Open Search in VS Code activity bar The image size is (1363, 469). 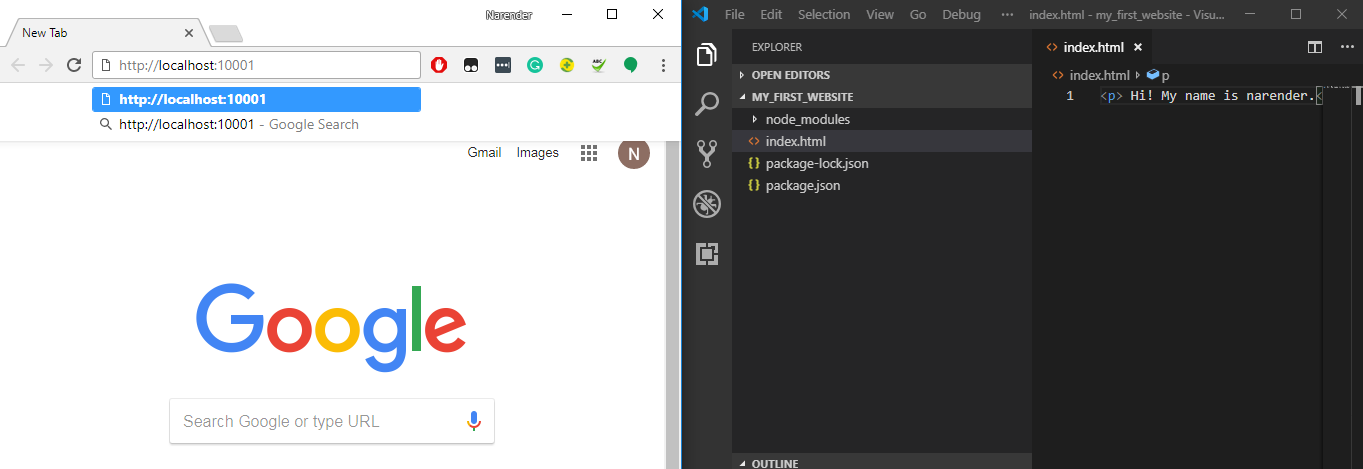tap(707, 103)
